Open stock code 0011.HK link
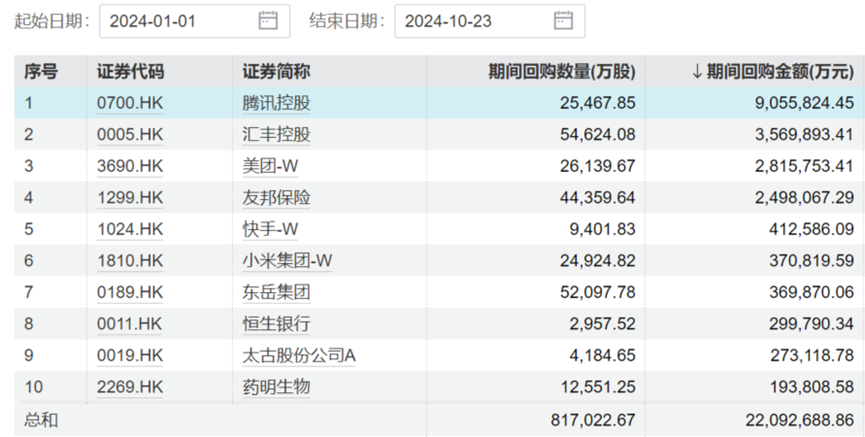865x437 pixels. (x=130, y=323)
